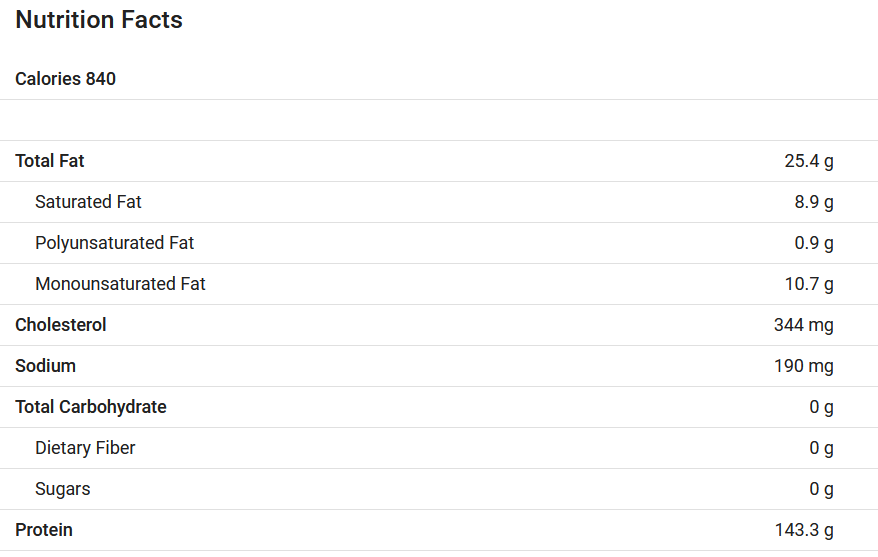
Task: Click the 8.9 g saturated fat value
Action: (814, 202)
